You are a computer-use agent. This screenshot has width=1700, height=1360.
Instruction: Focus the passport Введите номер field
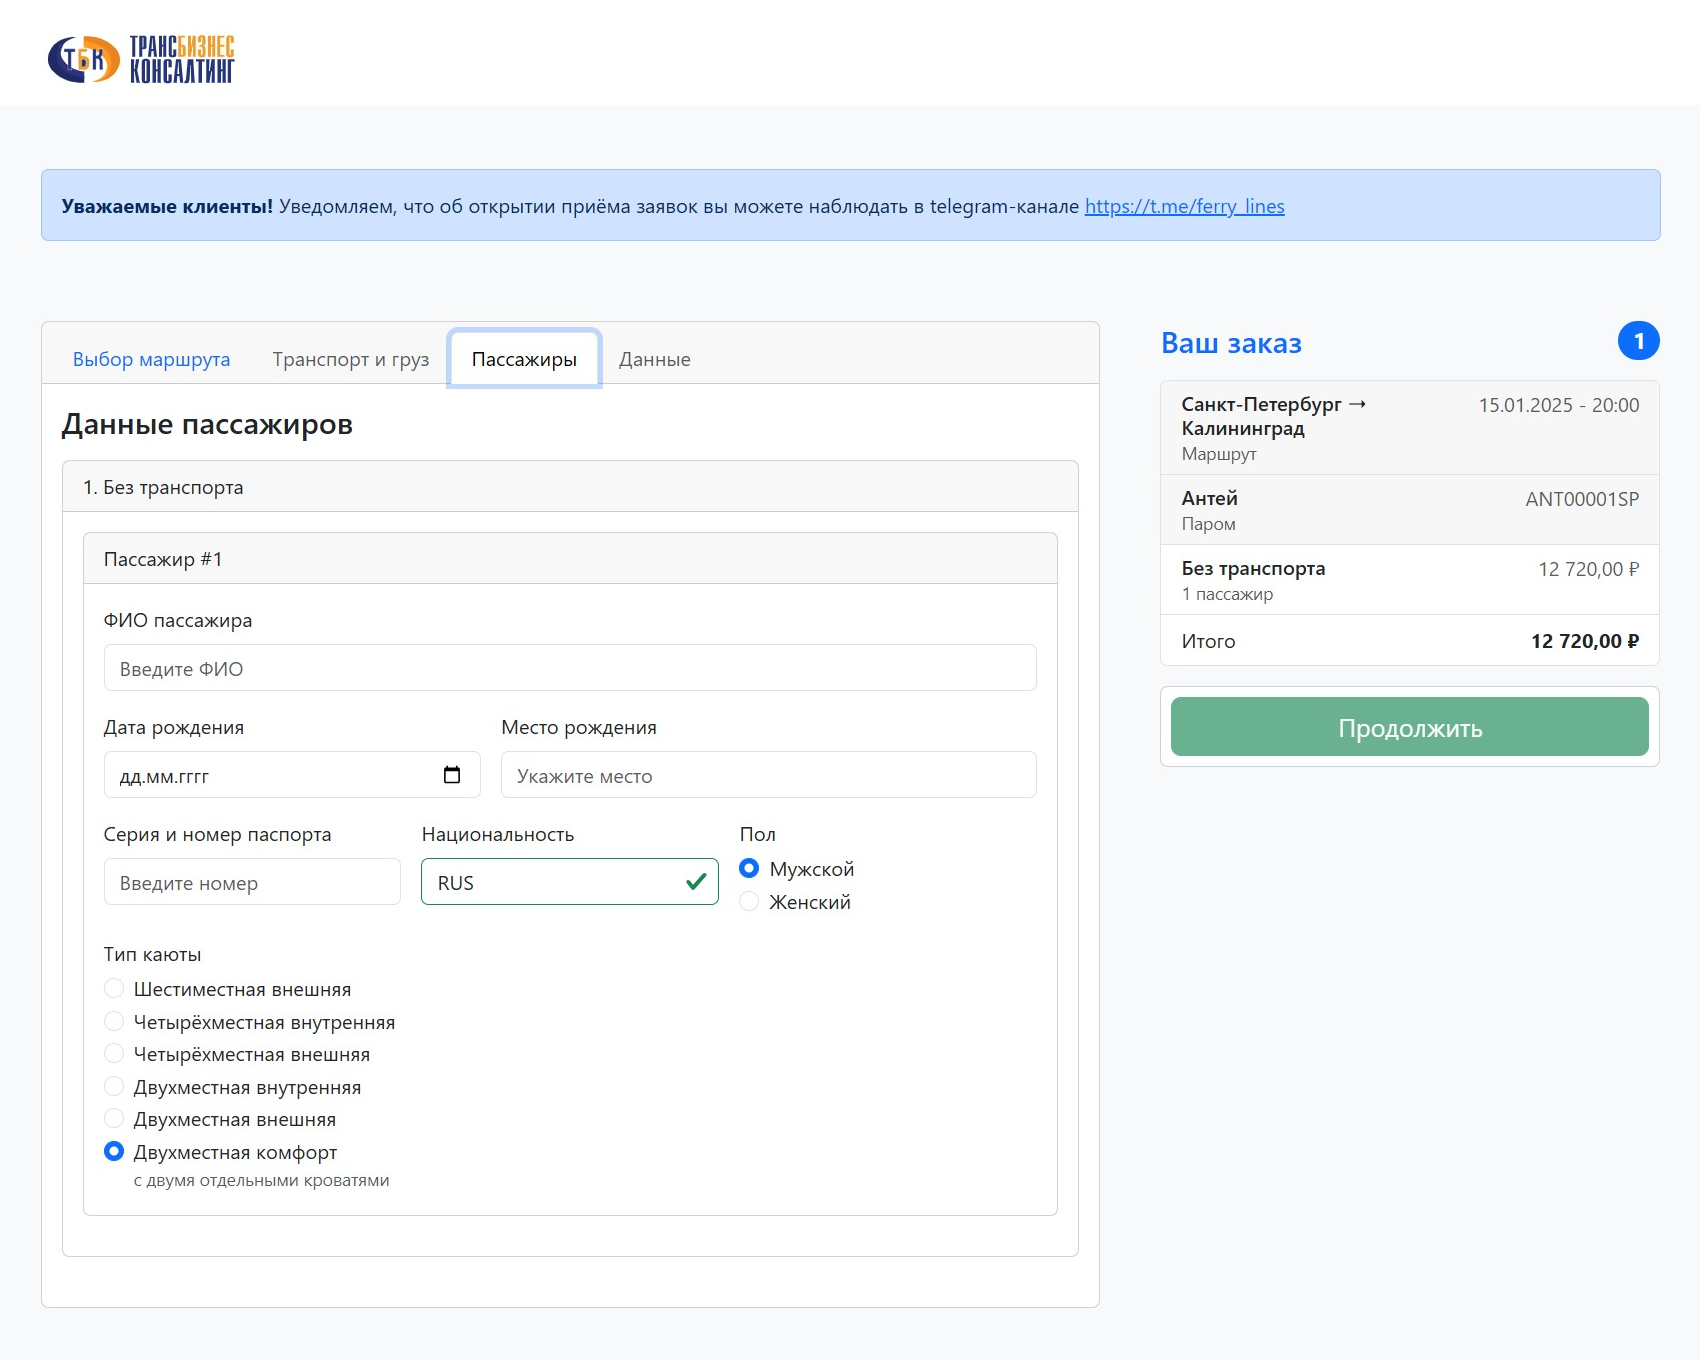click(252, 882)
